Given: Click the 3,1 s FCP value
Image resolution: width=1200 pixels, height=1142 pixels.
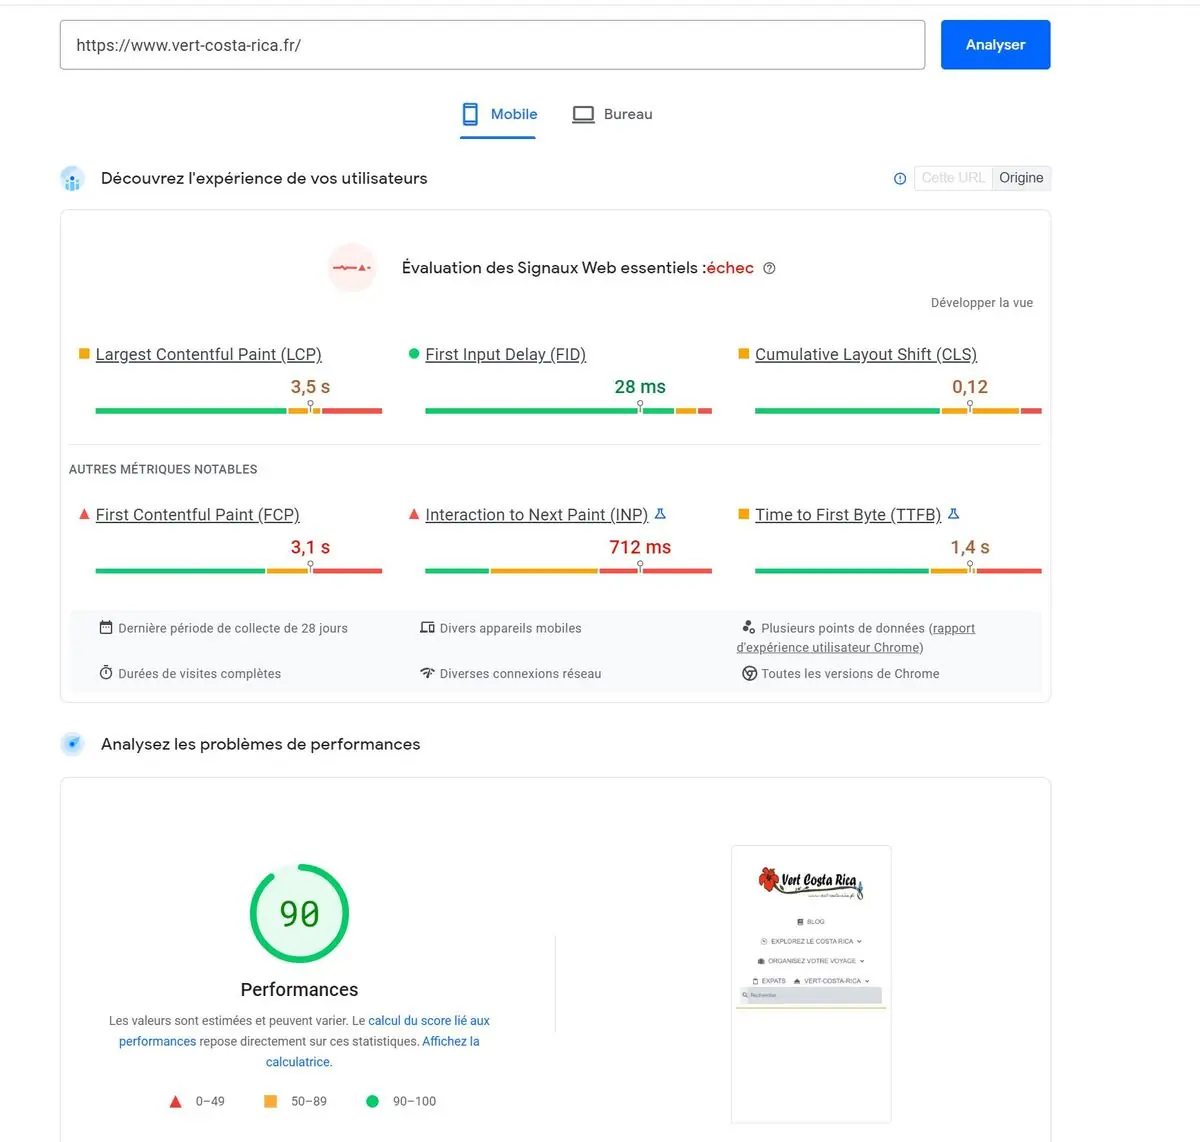Looking at the screenshot, I should (310, 547).
